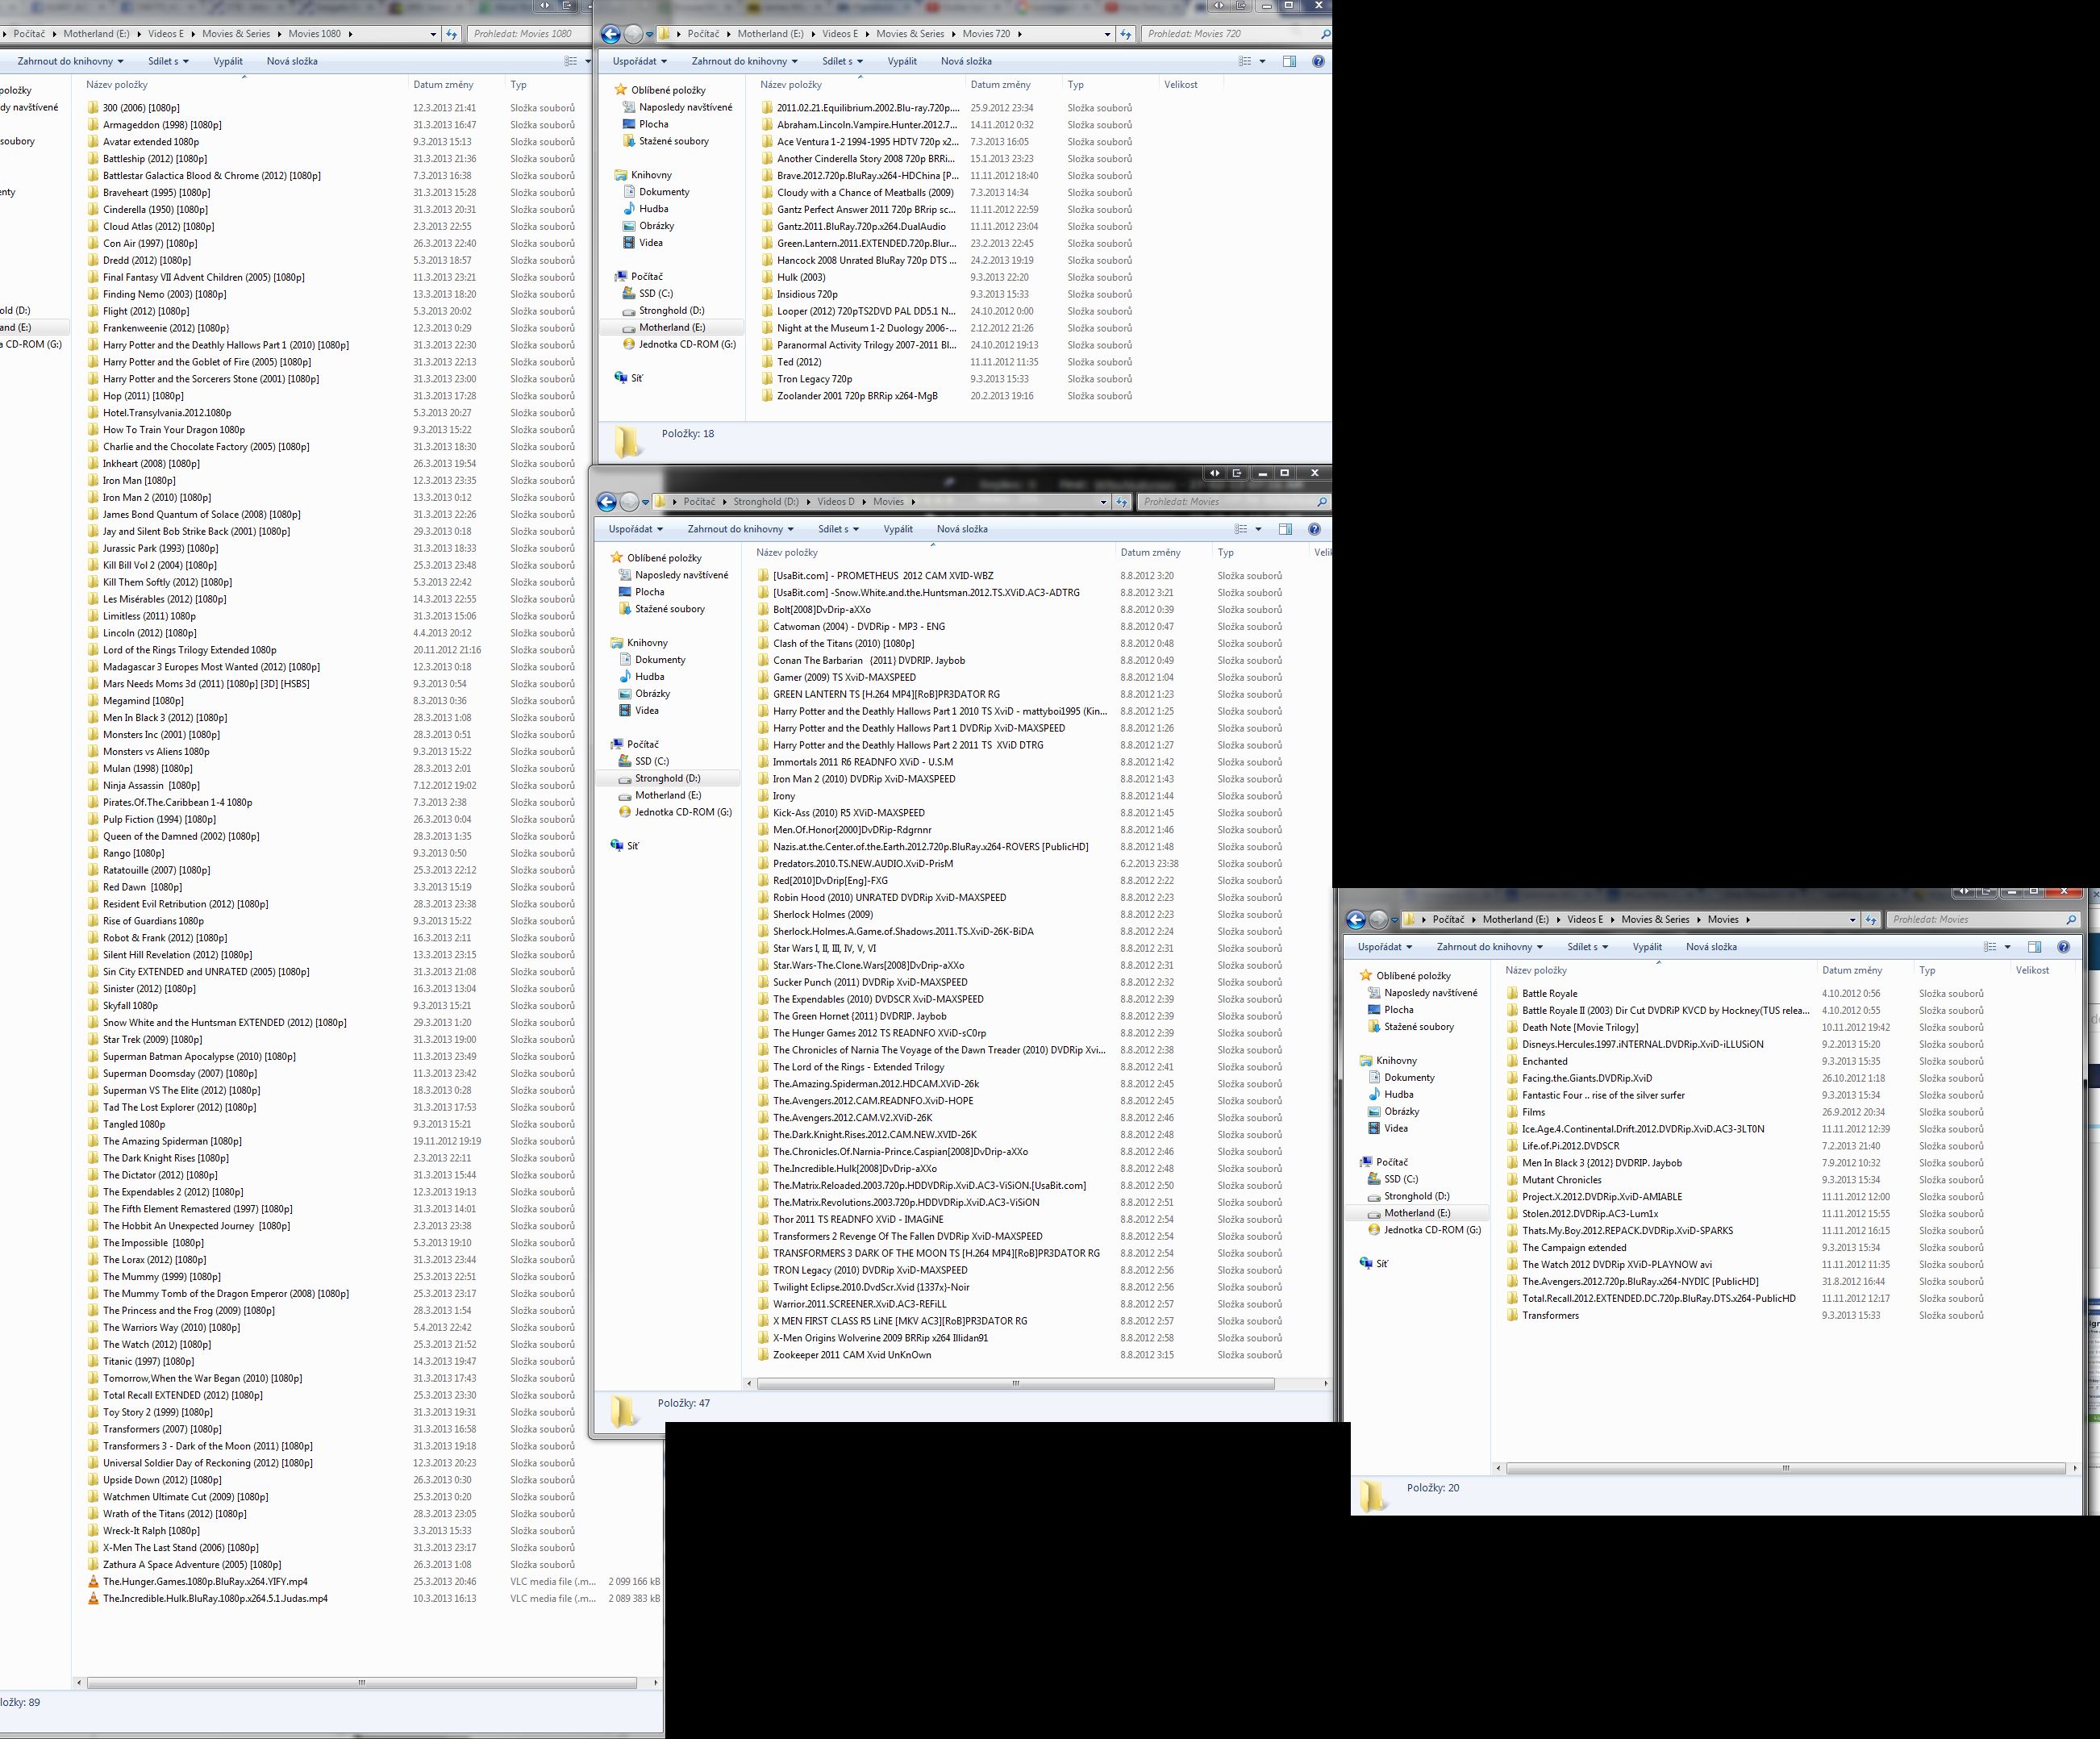Screen dimensions: 2100x1739
Task: Click refresh icon in Movies 1080 address bar
Action: (x=451, y=34)
